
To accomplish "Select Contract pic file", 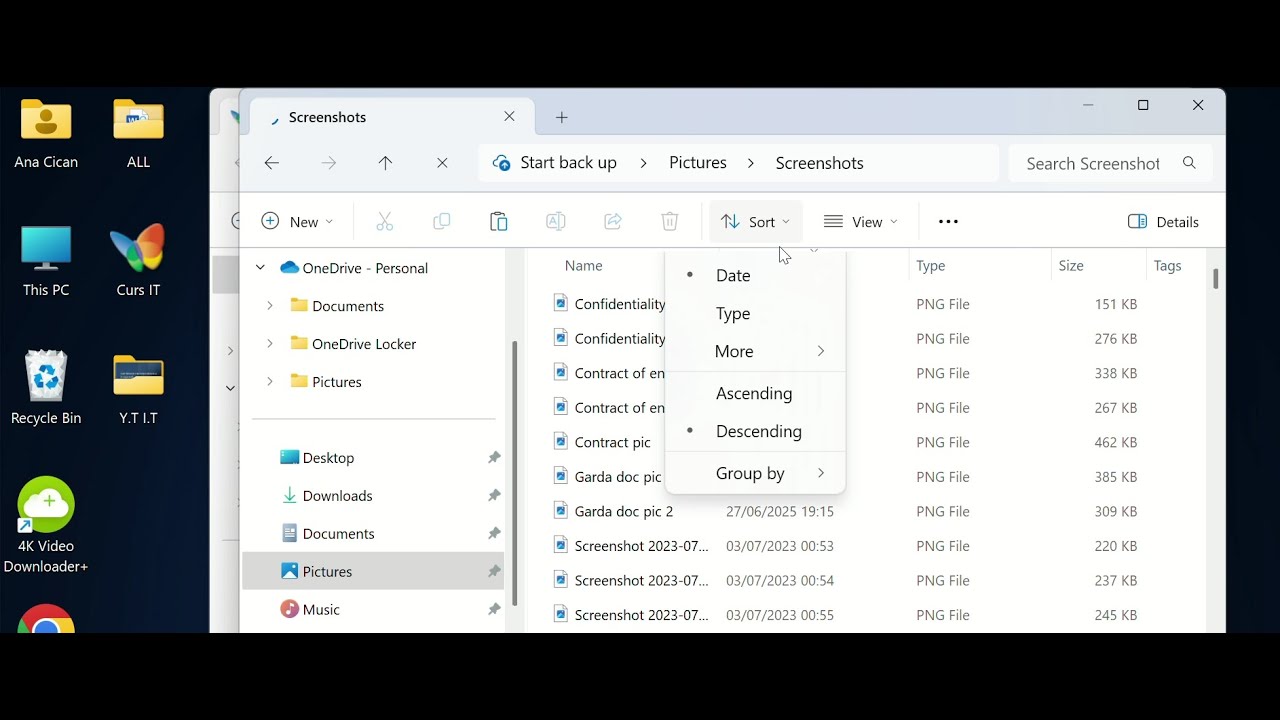I will point(612,442).
